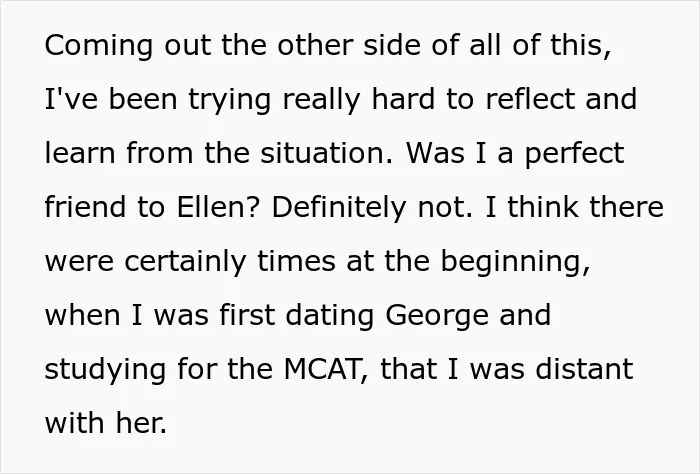Click the word "studying" in the paragraph
The width and height of the screenshot is (700, 474).
coord(105,370)
